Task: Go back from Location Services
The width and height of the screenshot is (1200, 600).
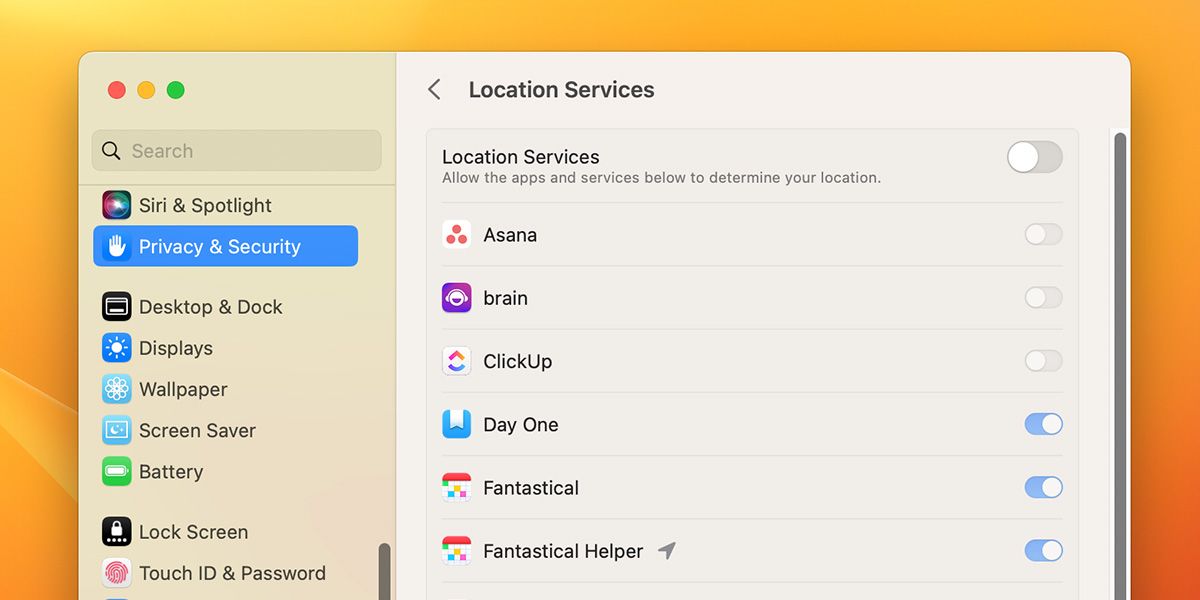Action: point(434,89)
